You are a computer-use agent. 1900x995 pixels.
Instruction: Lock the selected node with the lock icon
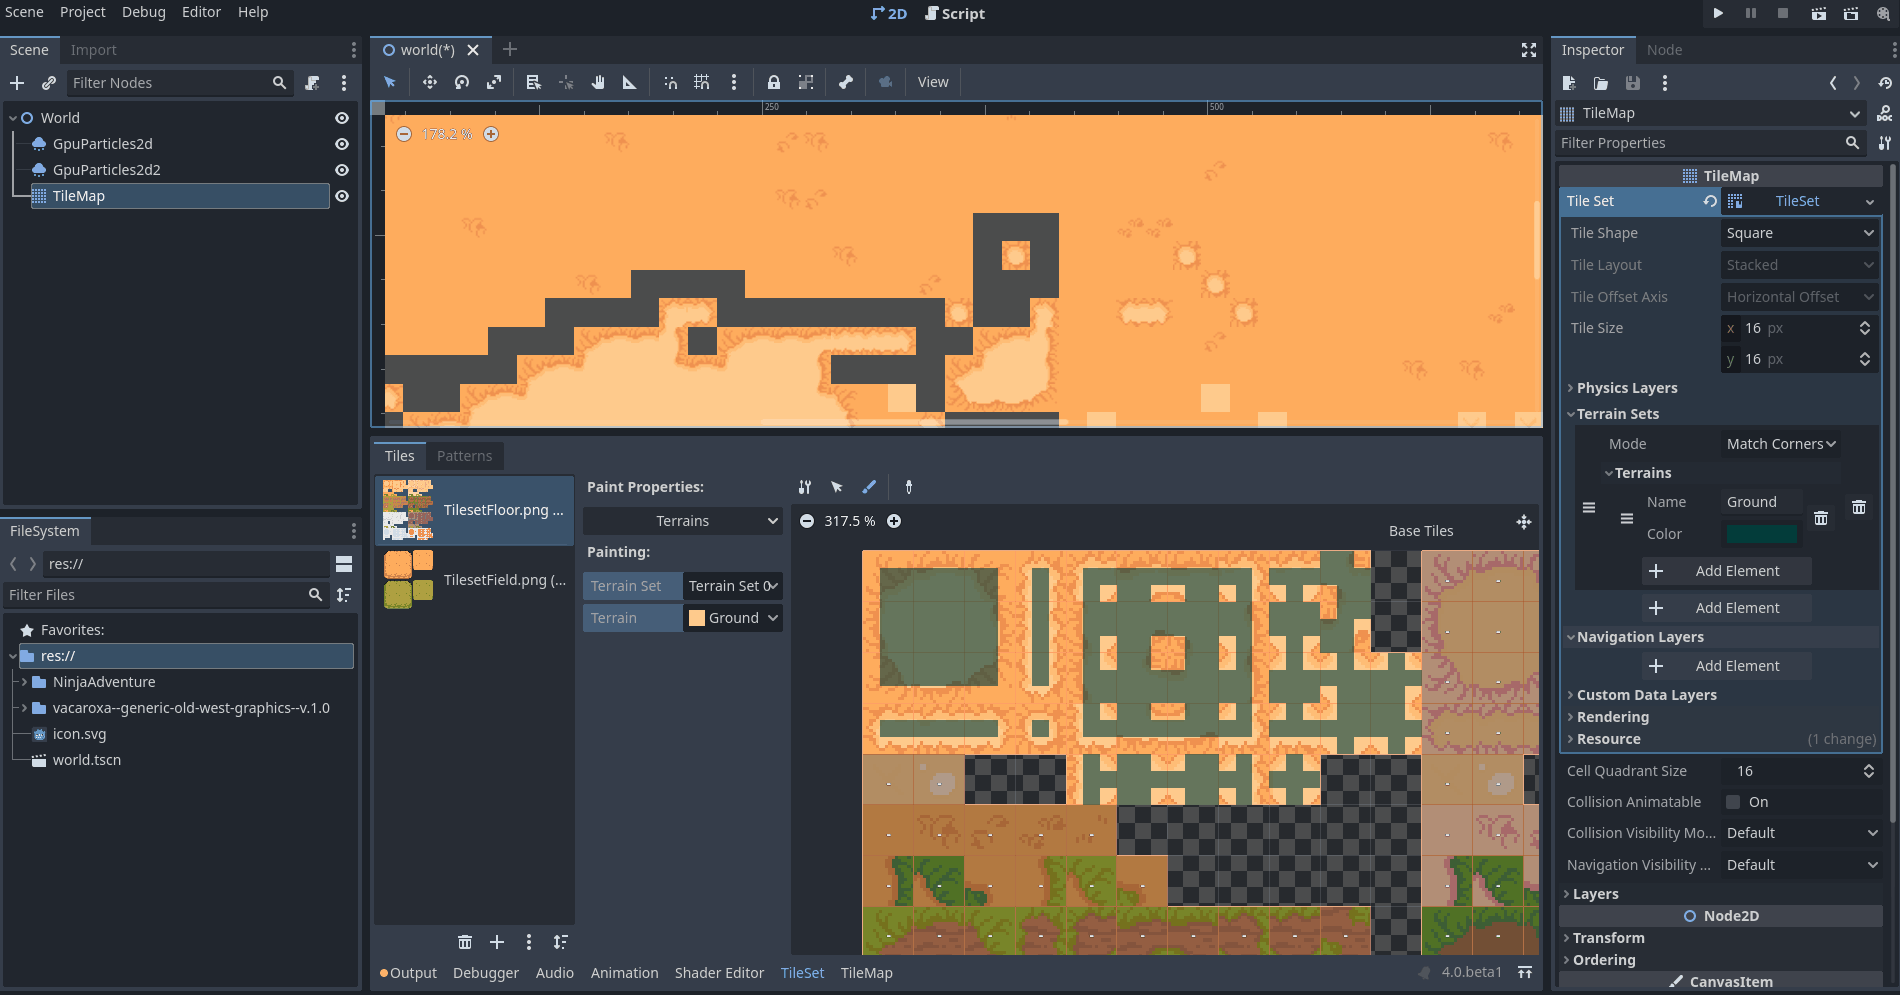[773, 82]
